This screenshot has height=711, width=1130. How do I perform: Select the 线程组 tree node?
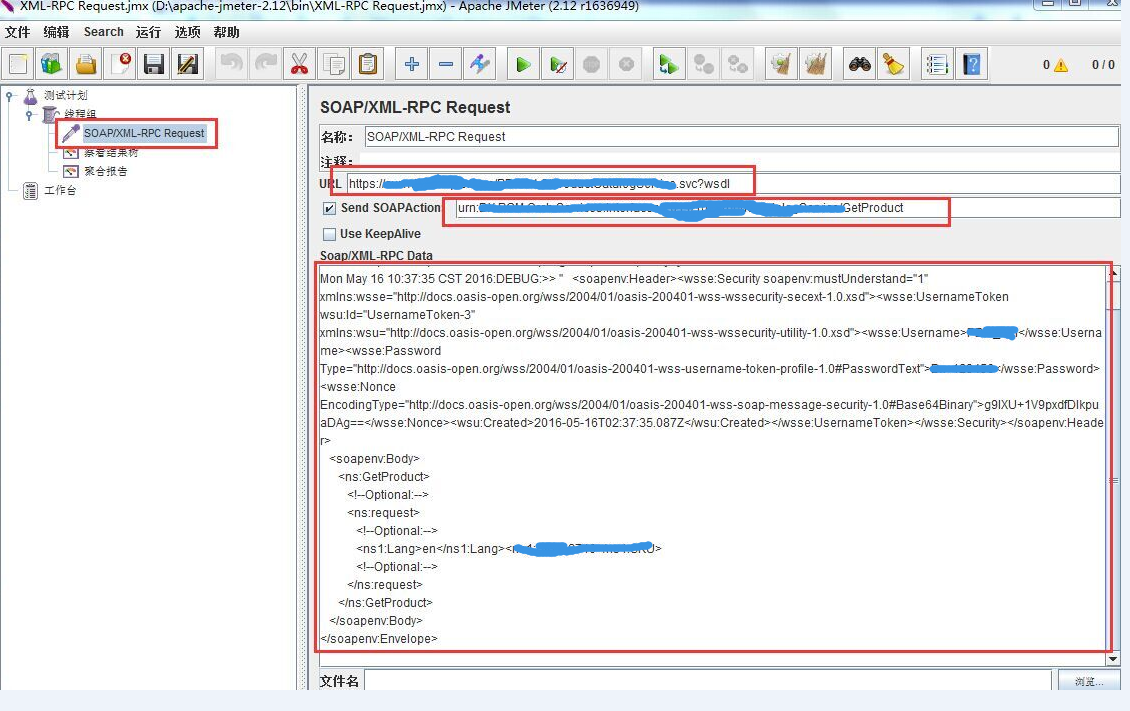tap(79, 114)
